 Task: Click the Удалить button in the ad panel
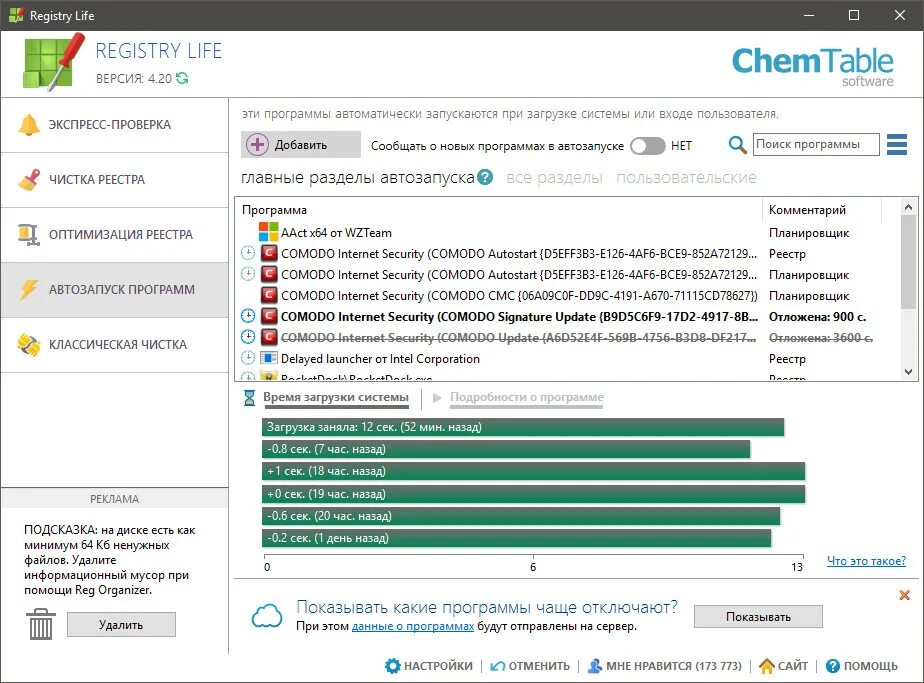tap(121, 625)
